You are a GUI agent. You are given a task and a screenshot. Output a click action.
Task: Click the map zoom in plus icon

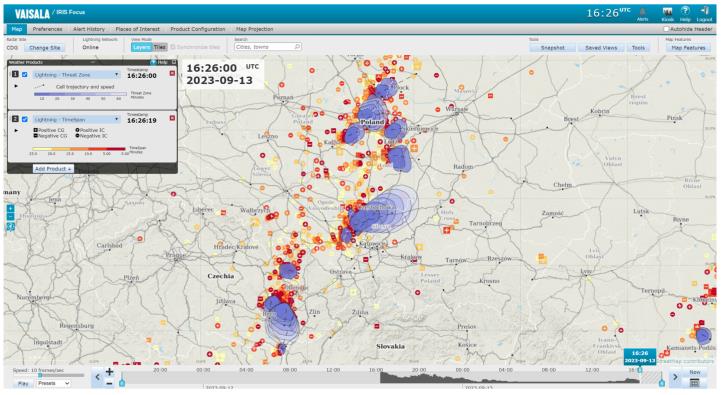(x=10, y=209)
